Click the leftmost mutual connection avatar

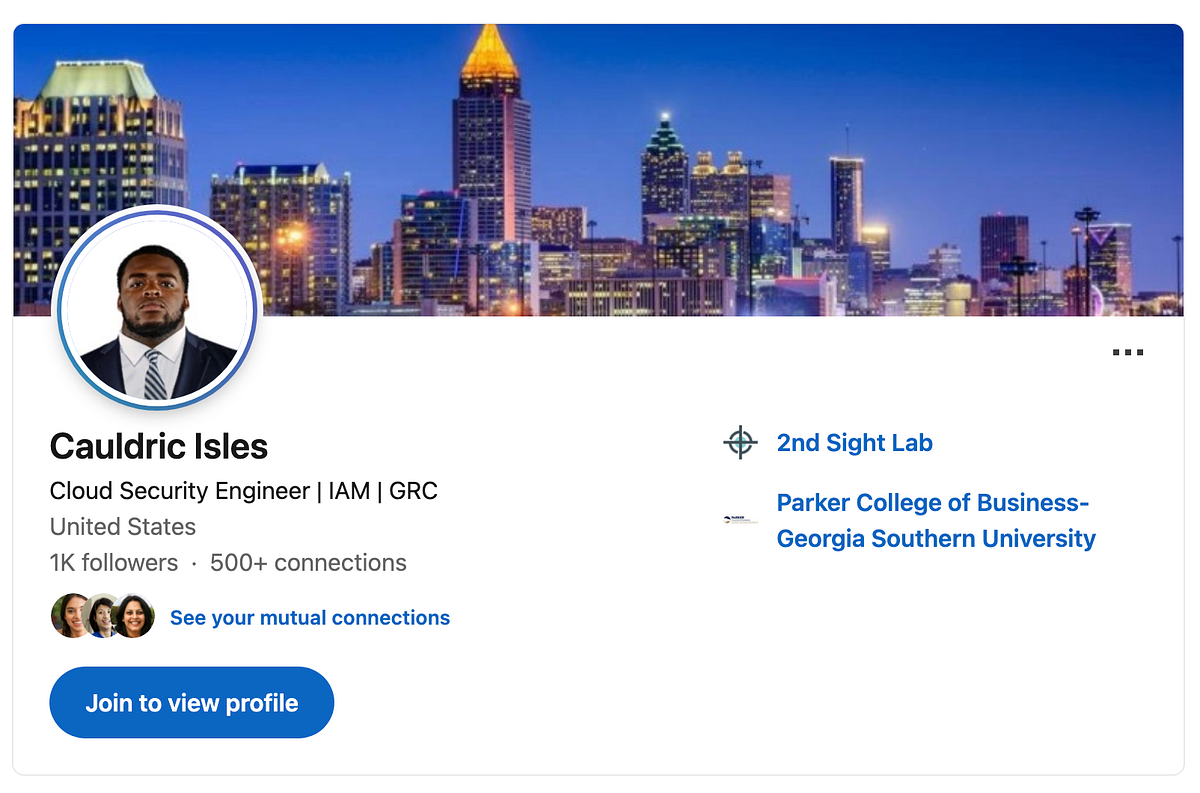pyautogui.click(x=70, y=616)
